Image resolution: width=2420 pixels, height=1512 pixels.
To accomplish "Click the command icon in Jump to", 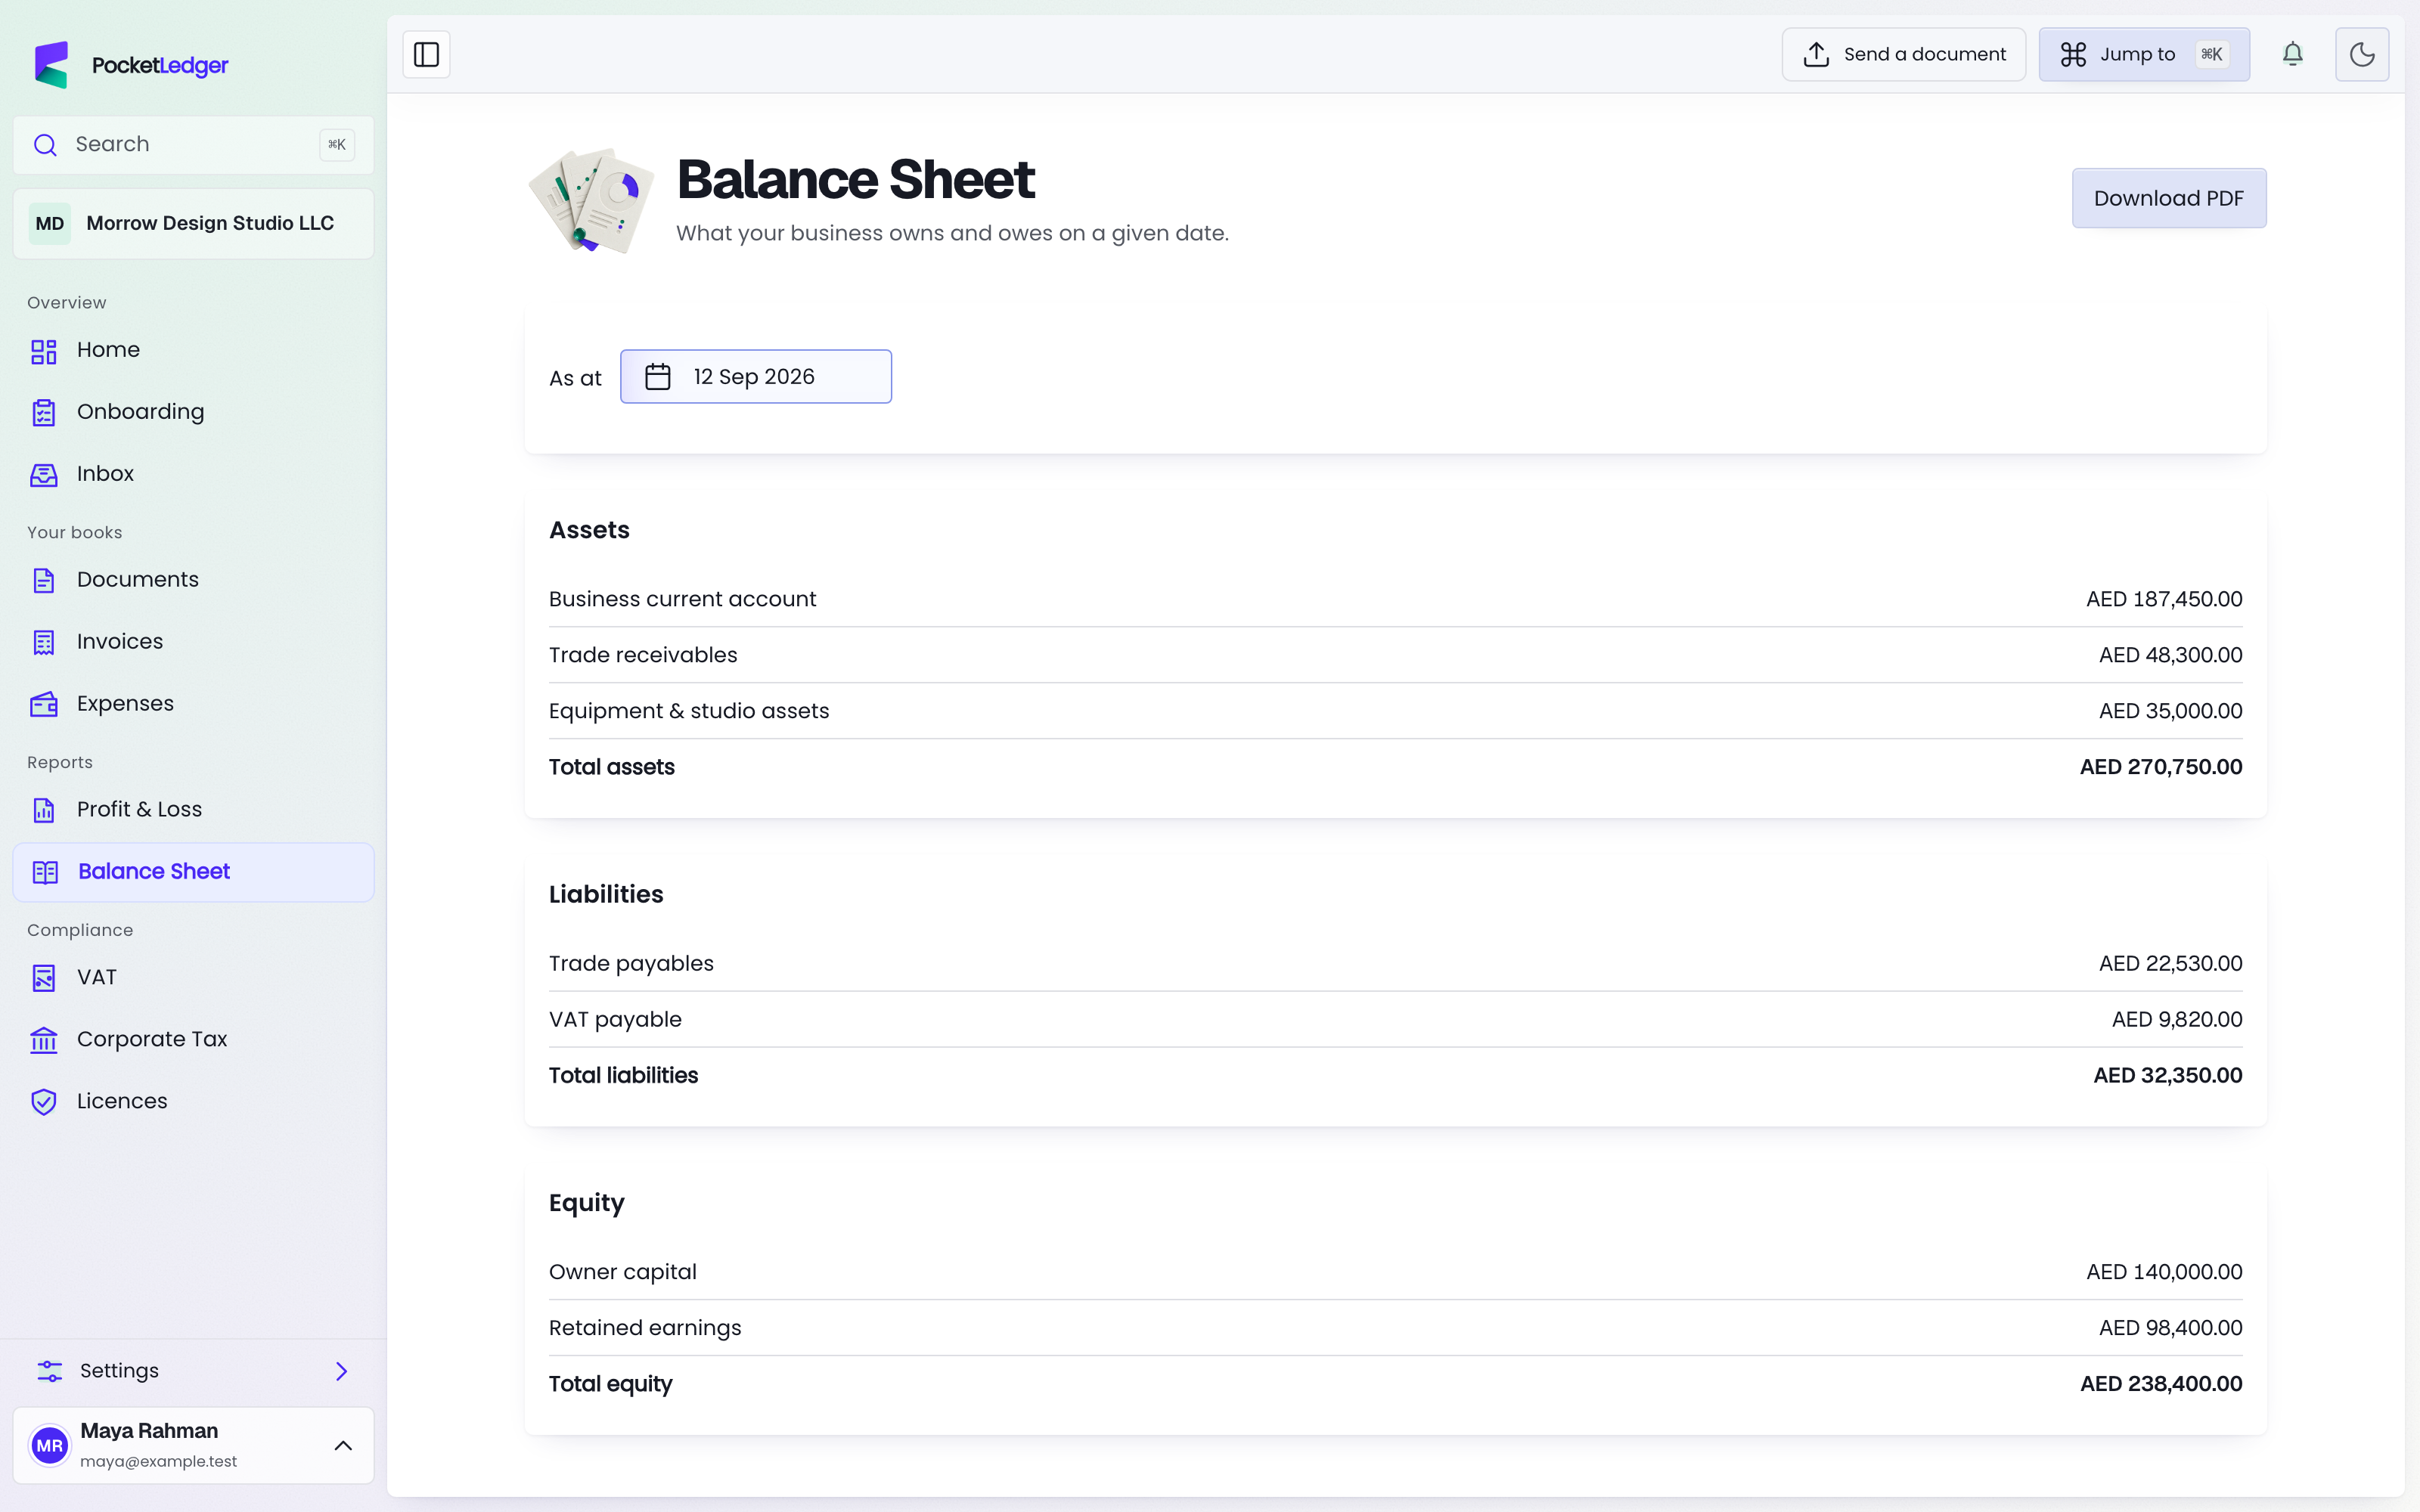I will click(2073, 54).
